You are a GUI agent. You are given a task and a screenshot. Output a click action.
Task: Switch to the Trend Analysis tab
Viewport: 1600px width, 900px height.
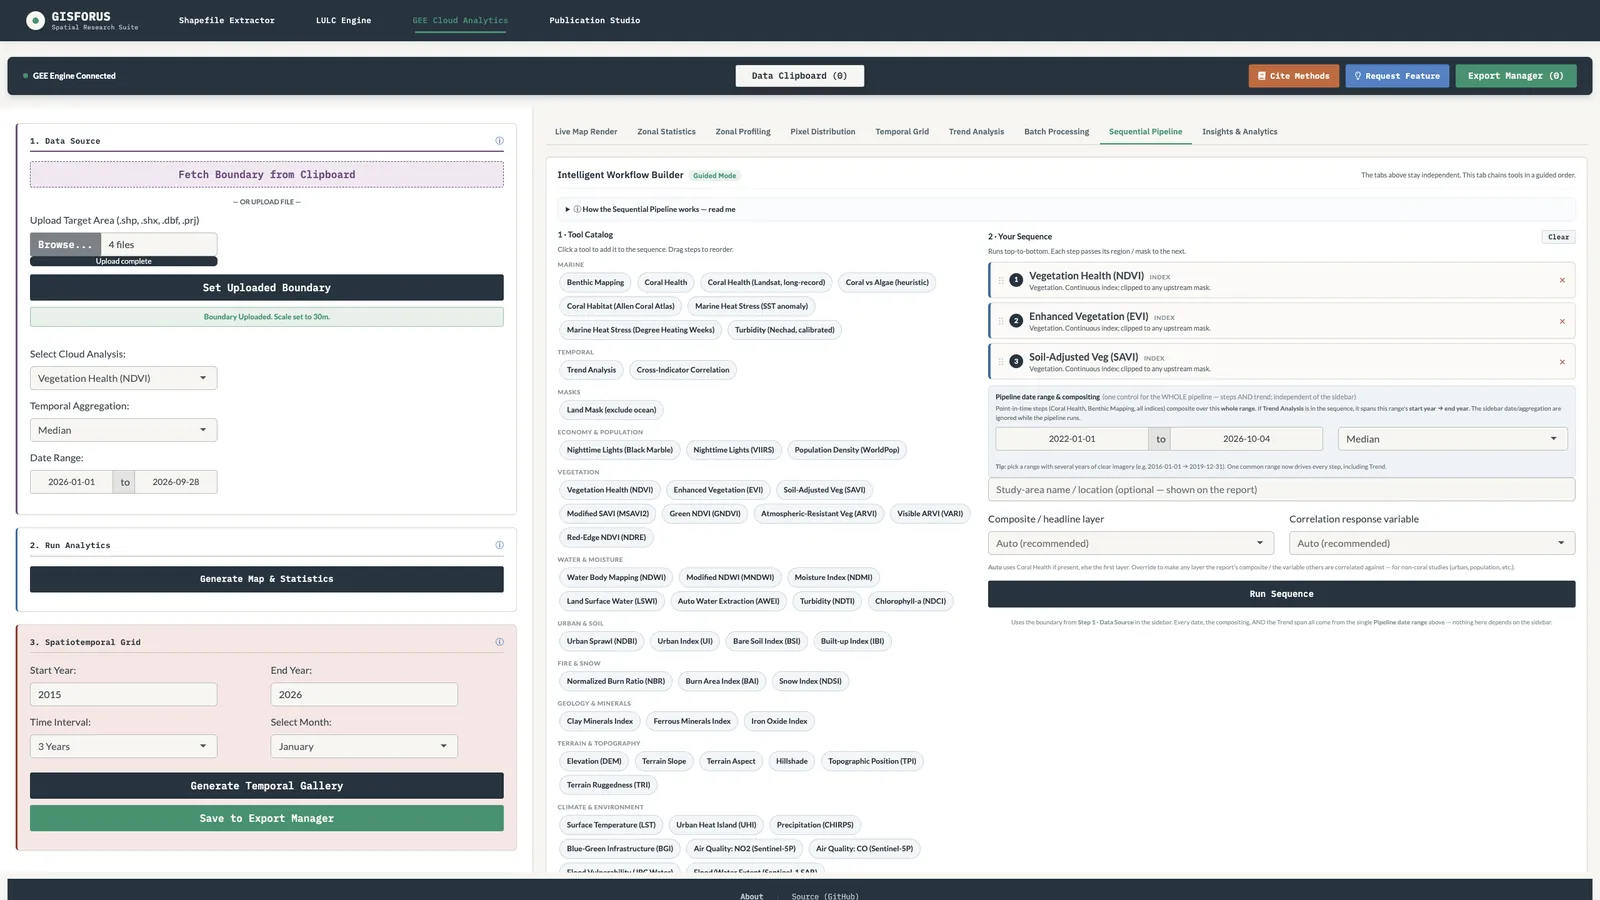pos(976,132)
